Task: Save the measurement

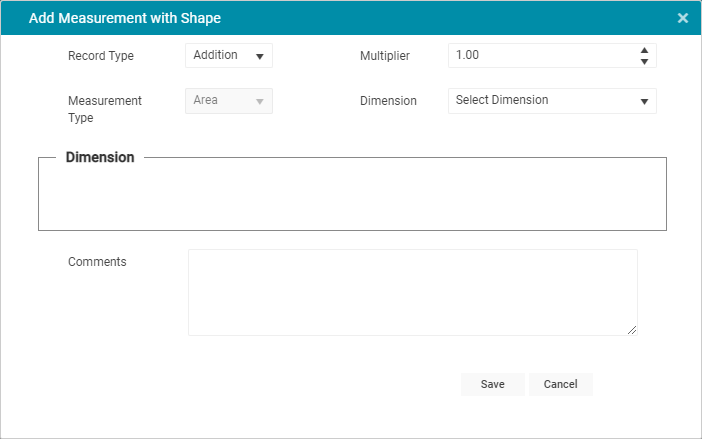Action: point(492,384)
